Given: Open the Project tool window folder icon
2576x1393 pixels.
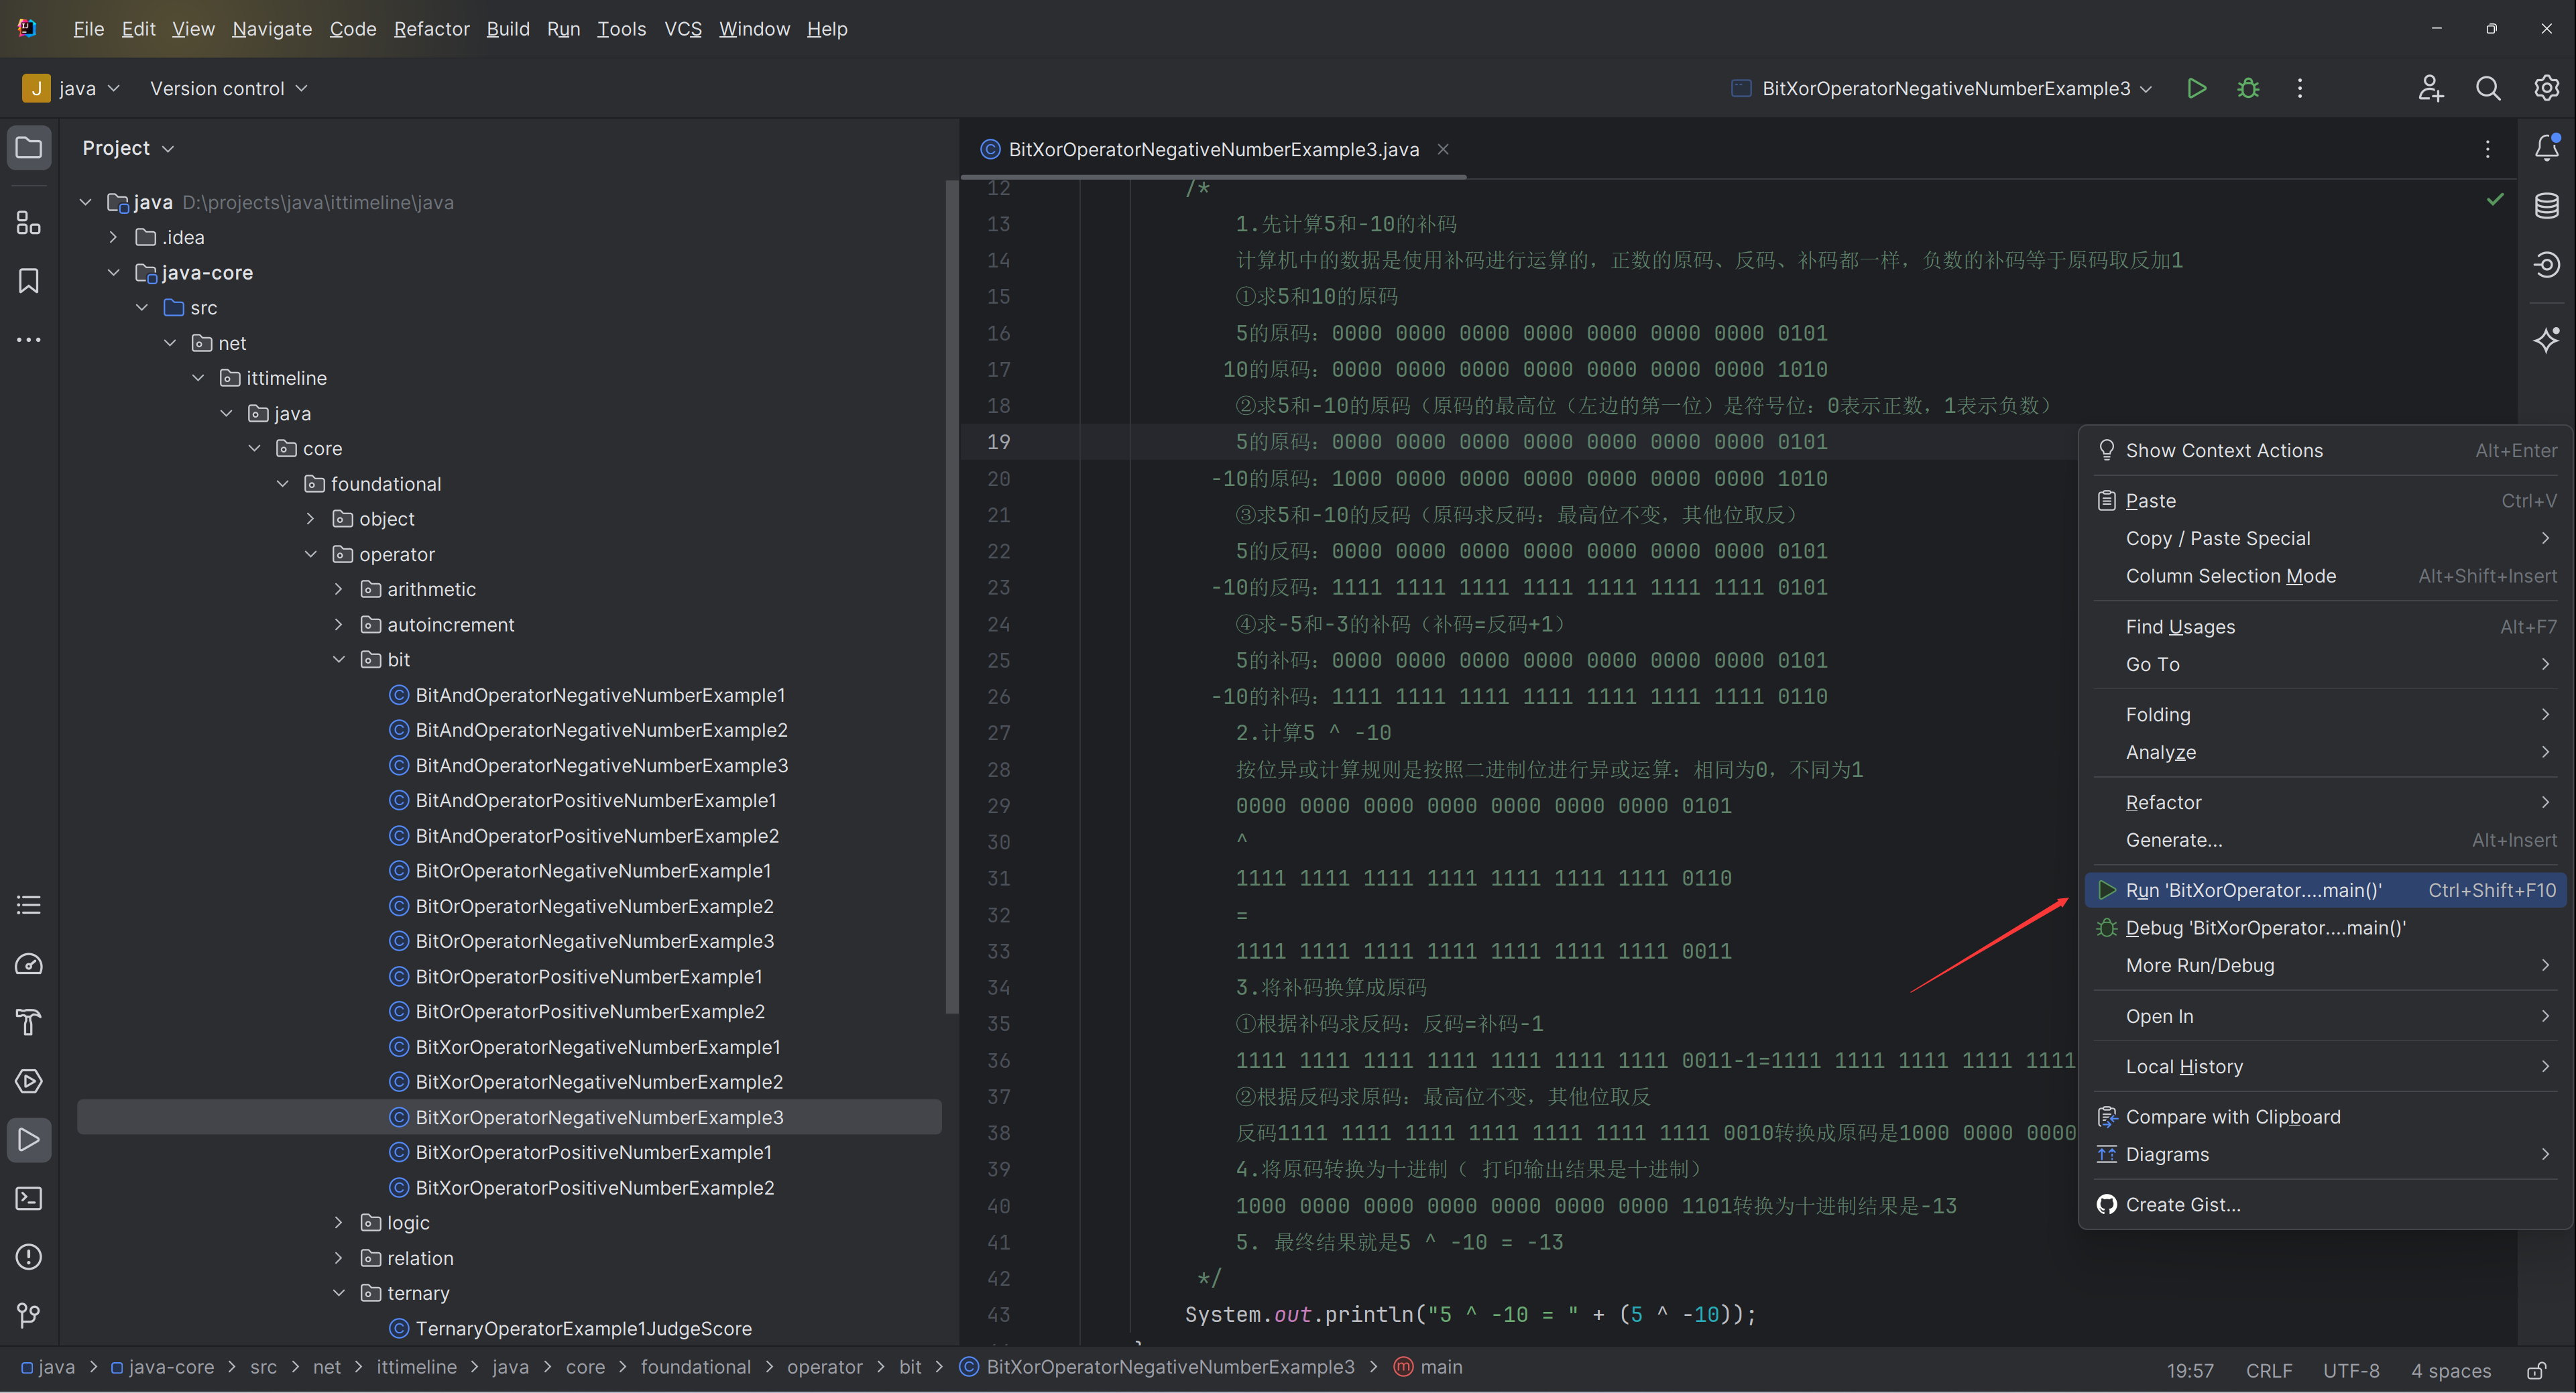Looking at the screenshot, I should click(x=29, y=148).
